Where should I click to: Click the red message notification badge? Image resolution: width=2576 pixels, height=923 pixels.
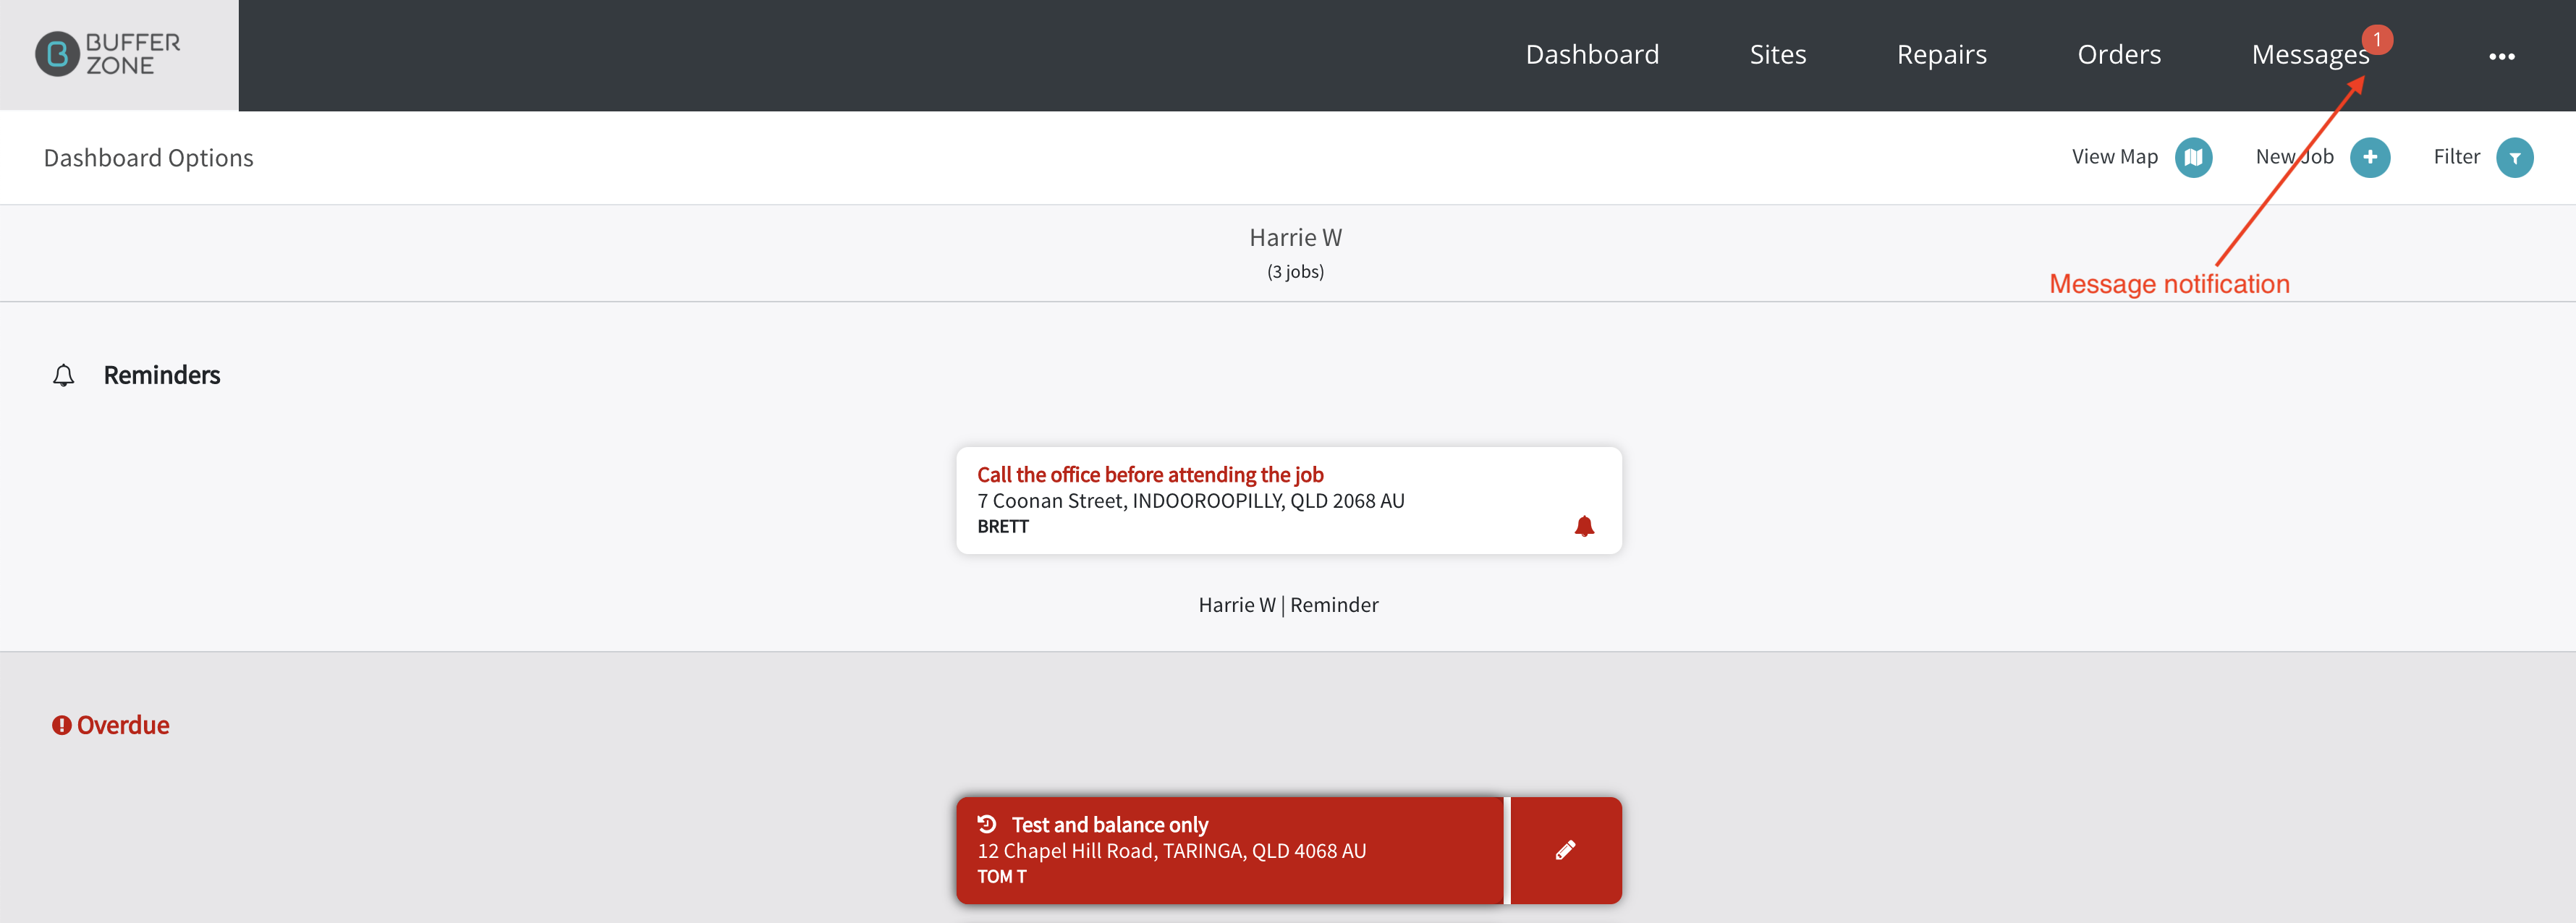pyautogui.click(x=2377, y=39)
